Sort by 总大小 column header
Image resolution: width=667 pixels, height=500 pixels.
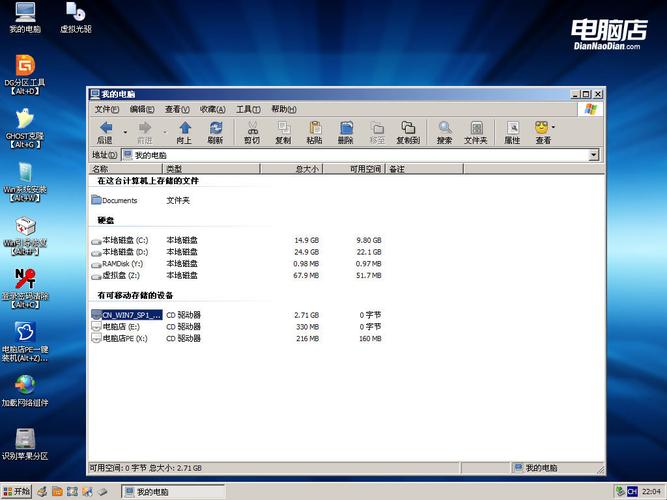click(292, 169)
